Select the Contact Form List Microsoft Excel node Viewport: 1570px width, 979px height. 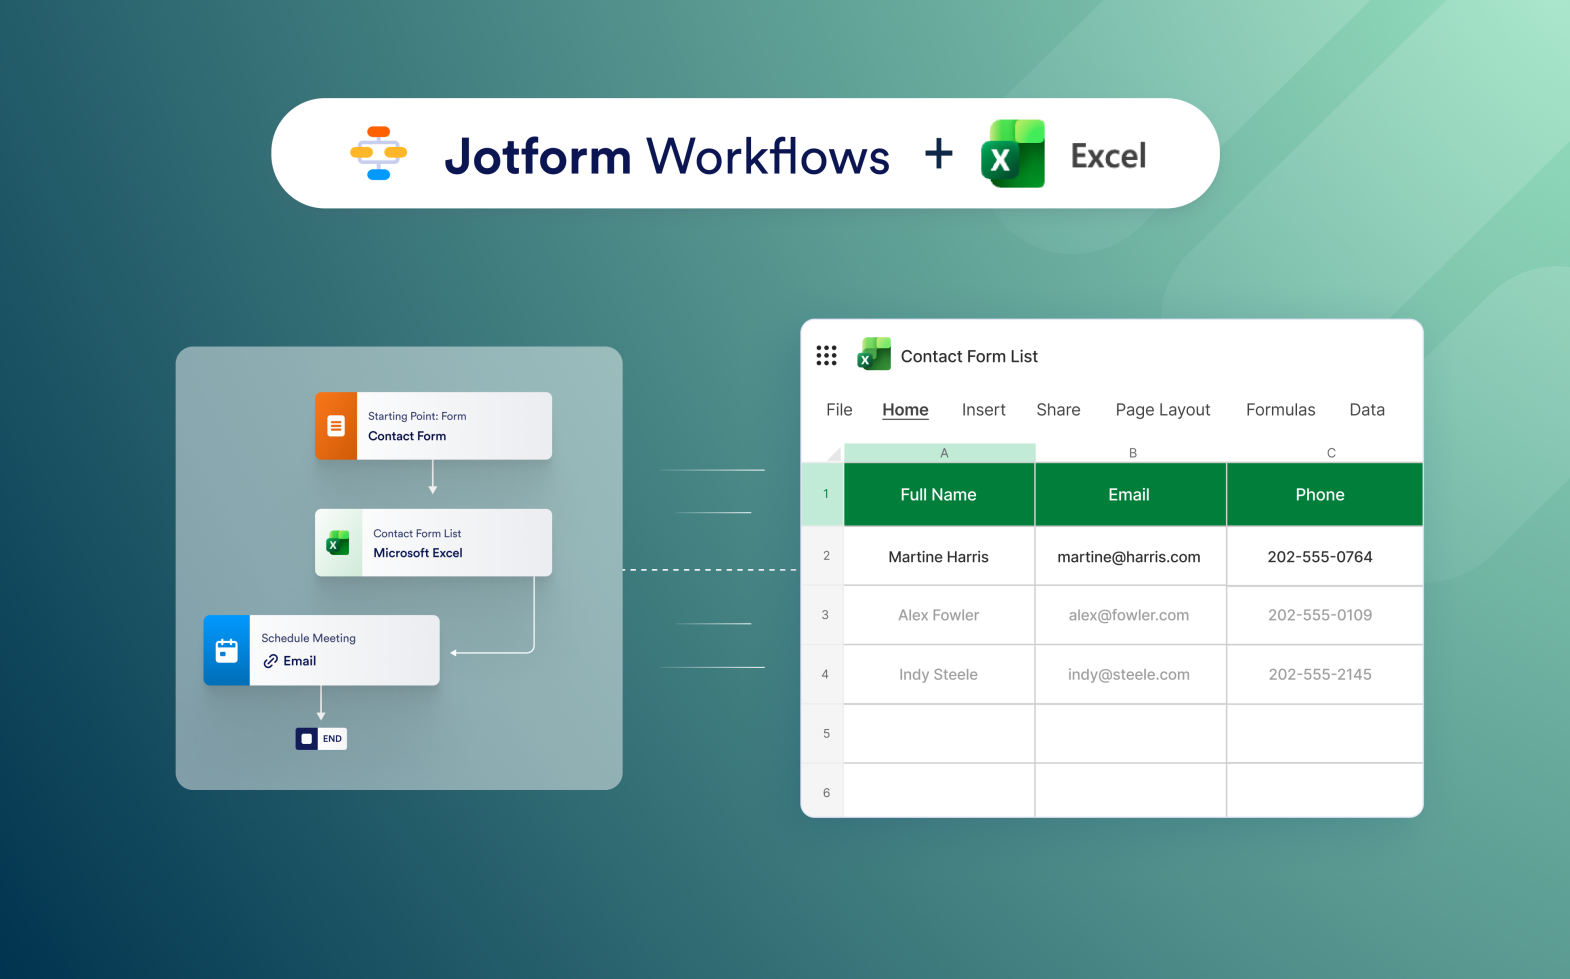click(x=433, y=543)
